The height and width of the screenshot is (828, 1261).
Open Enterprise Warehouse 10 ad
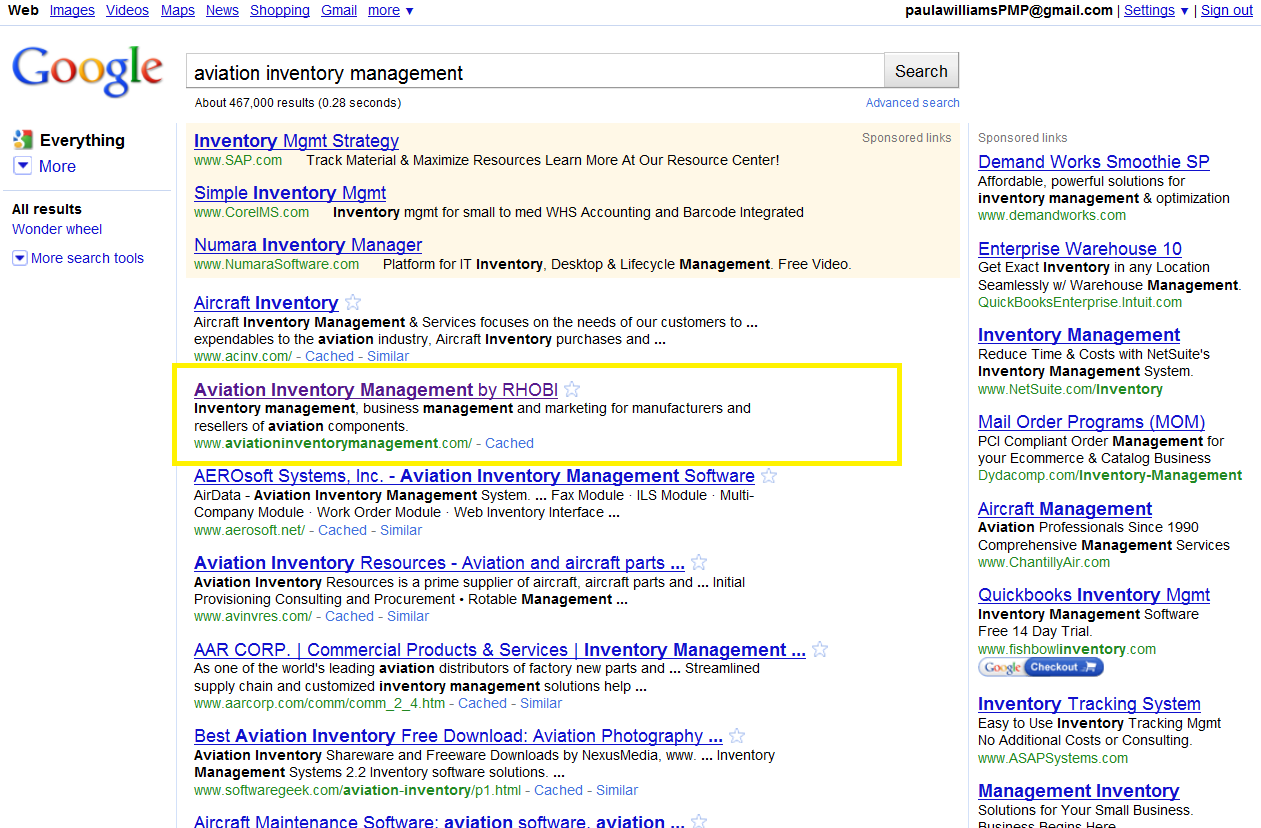tap(1080, 249)
